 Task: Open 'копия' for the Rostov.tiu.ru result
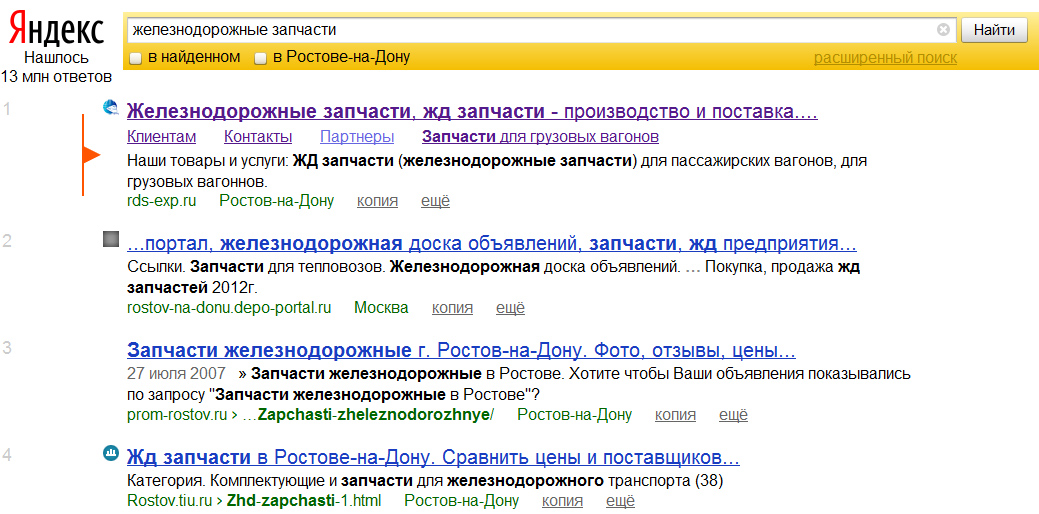pos(563,500)
